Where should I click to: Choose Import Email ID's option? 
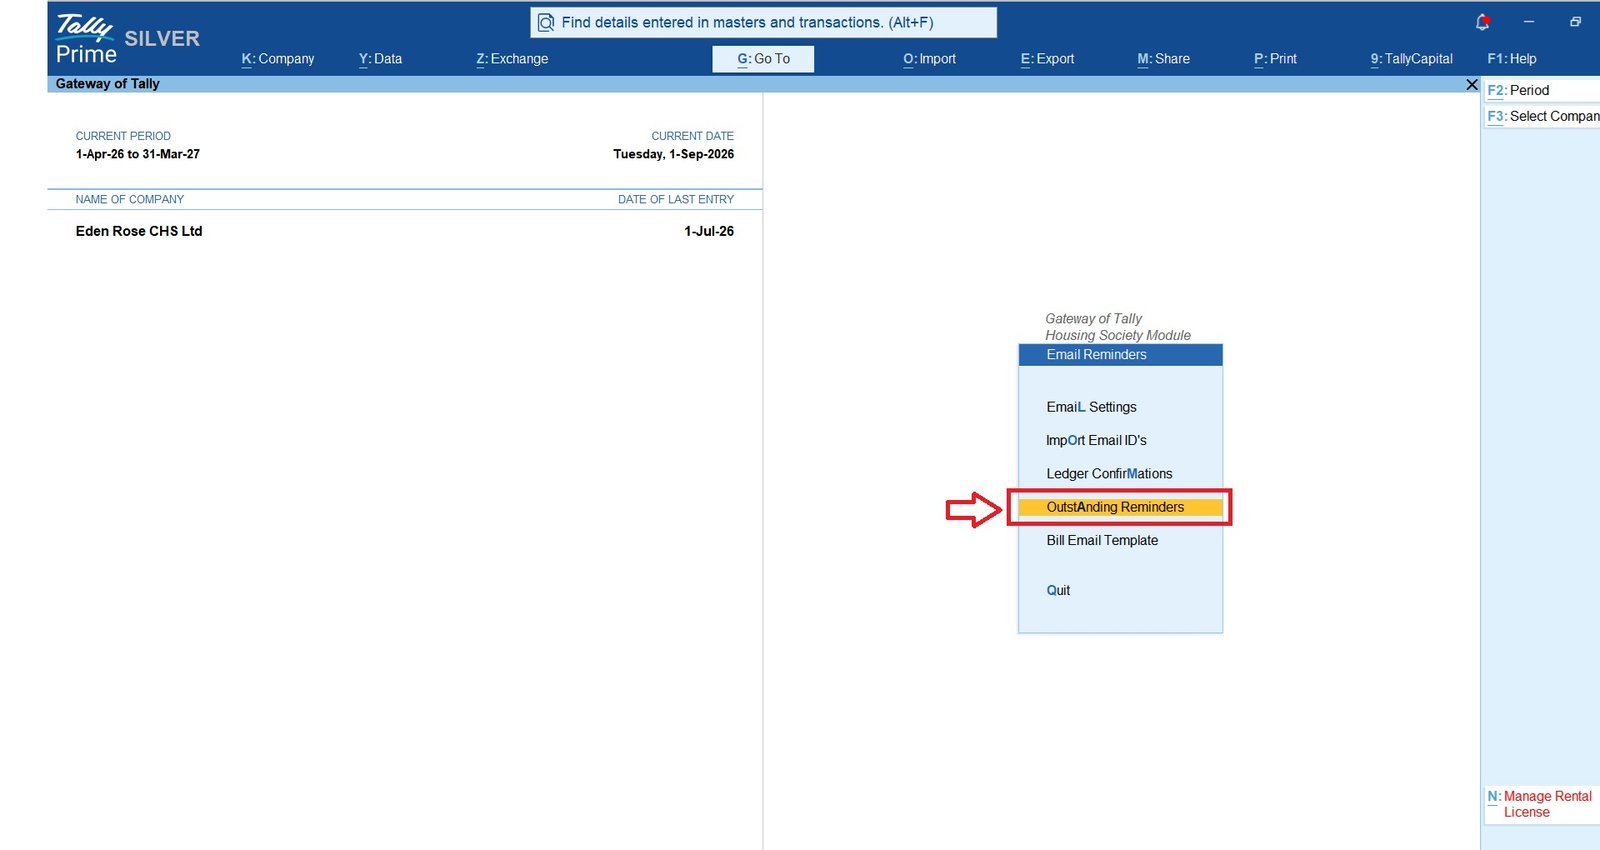pyautogui.click(x=1096, y=440)
